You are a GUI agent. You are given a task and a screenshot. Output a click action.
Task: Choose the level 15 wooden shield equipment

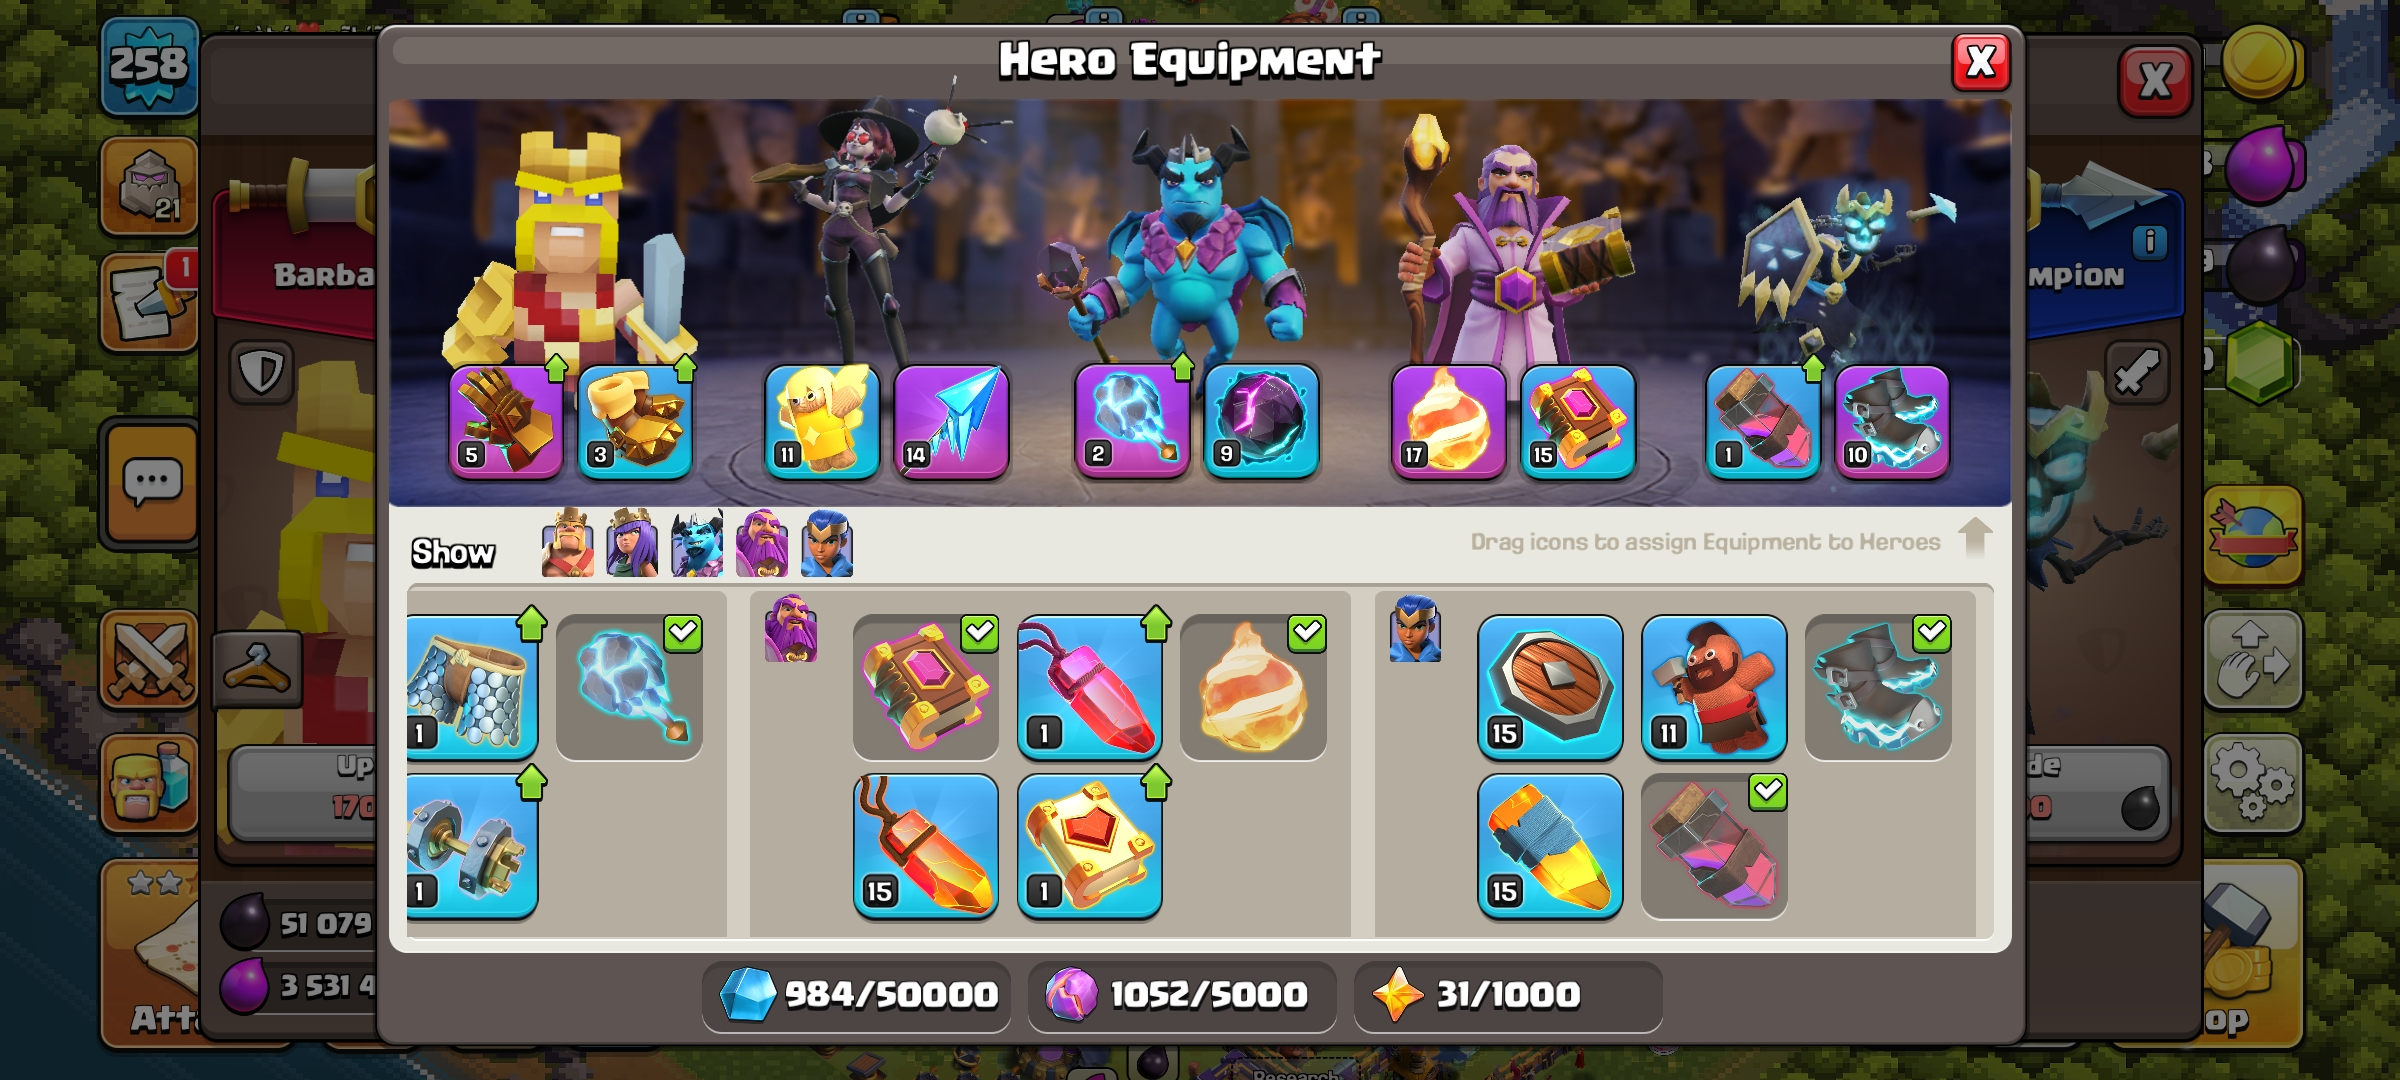click(1550, 687)
